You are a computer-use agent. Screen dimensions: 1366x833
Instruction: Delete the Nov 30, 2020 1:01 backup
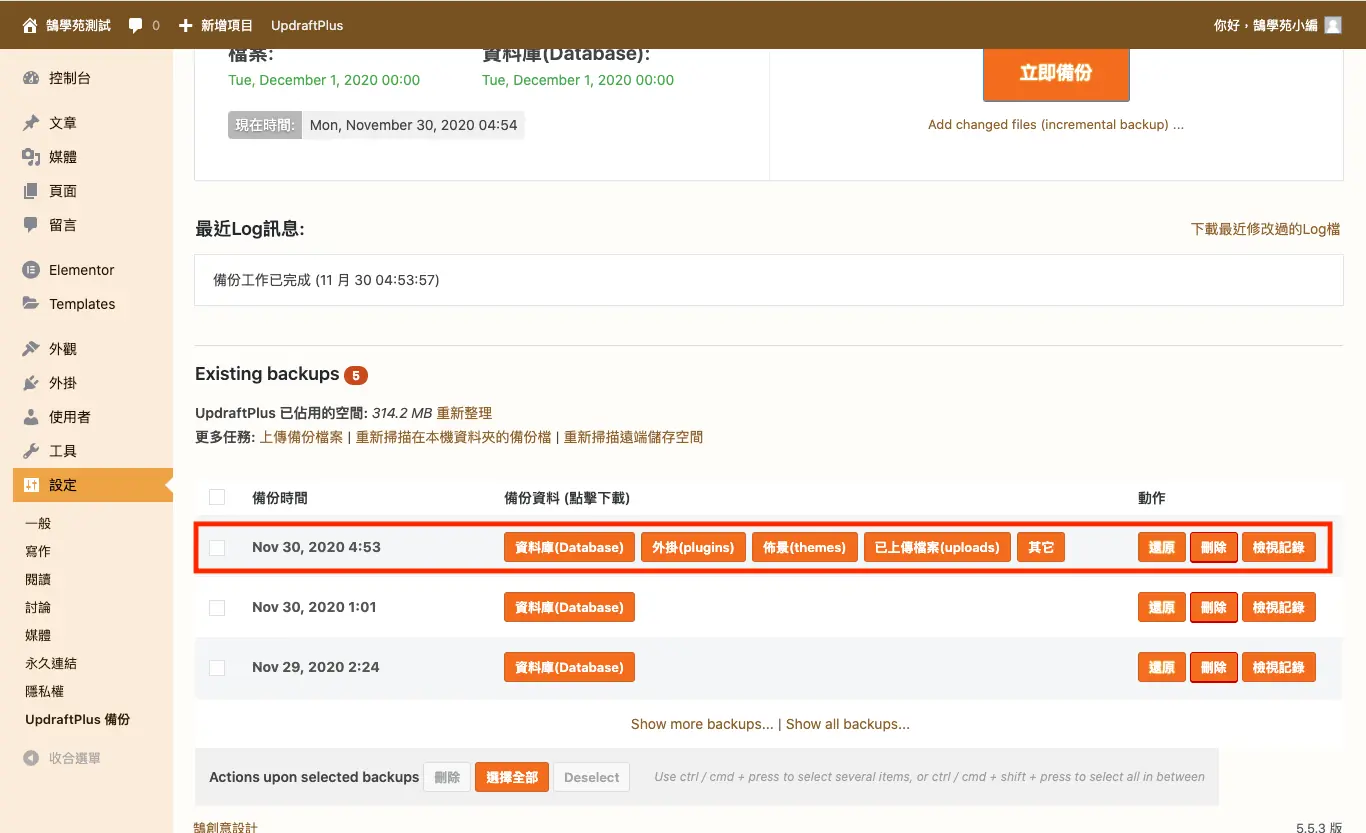[x=1214, y=607]
